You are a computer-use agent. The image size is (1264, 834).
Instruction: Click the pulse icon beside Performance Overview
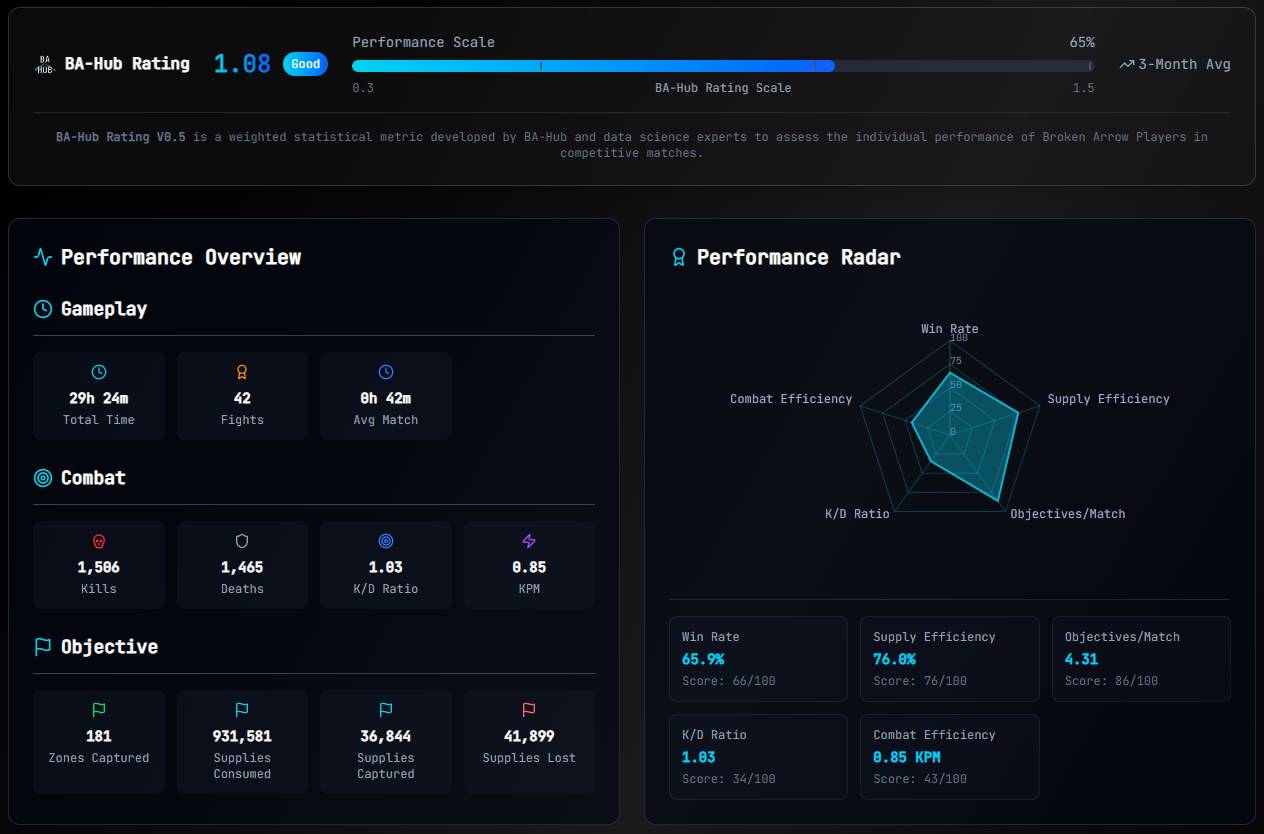pos(43,257)
